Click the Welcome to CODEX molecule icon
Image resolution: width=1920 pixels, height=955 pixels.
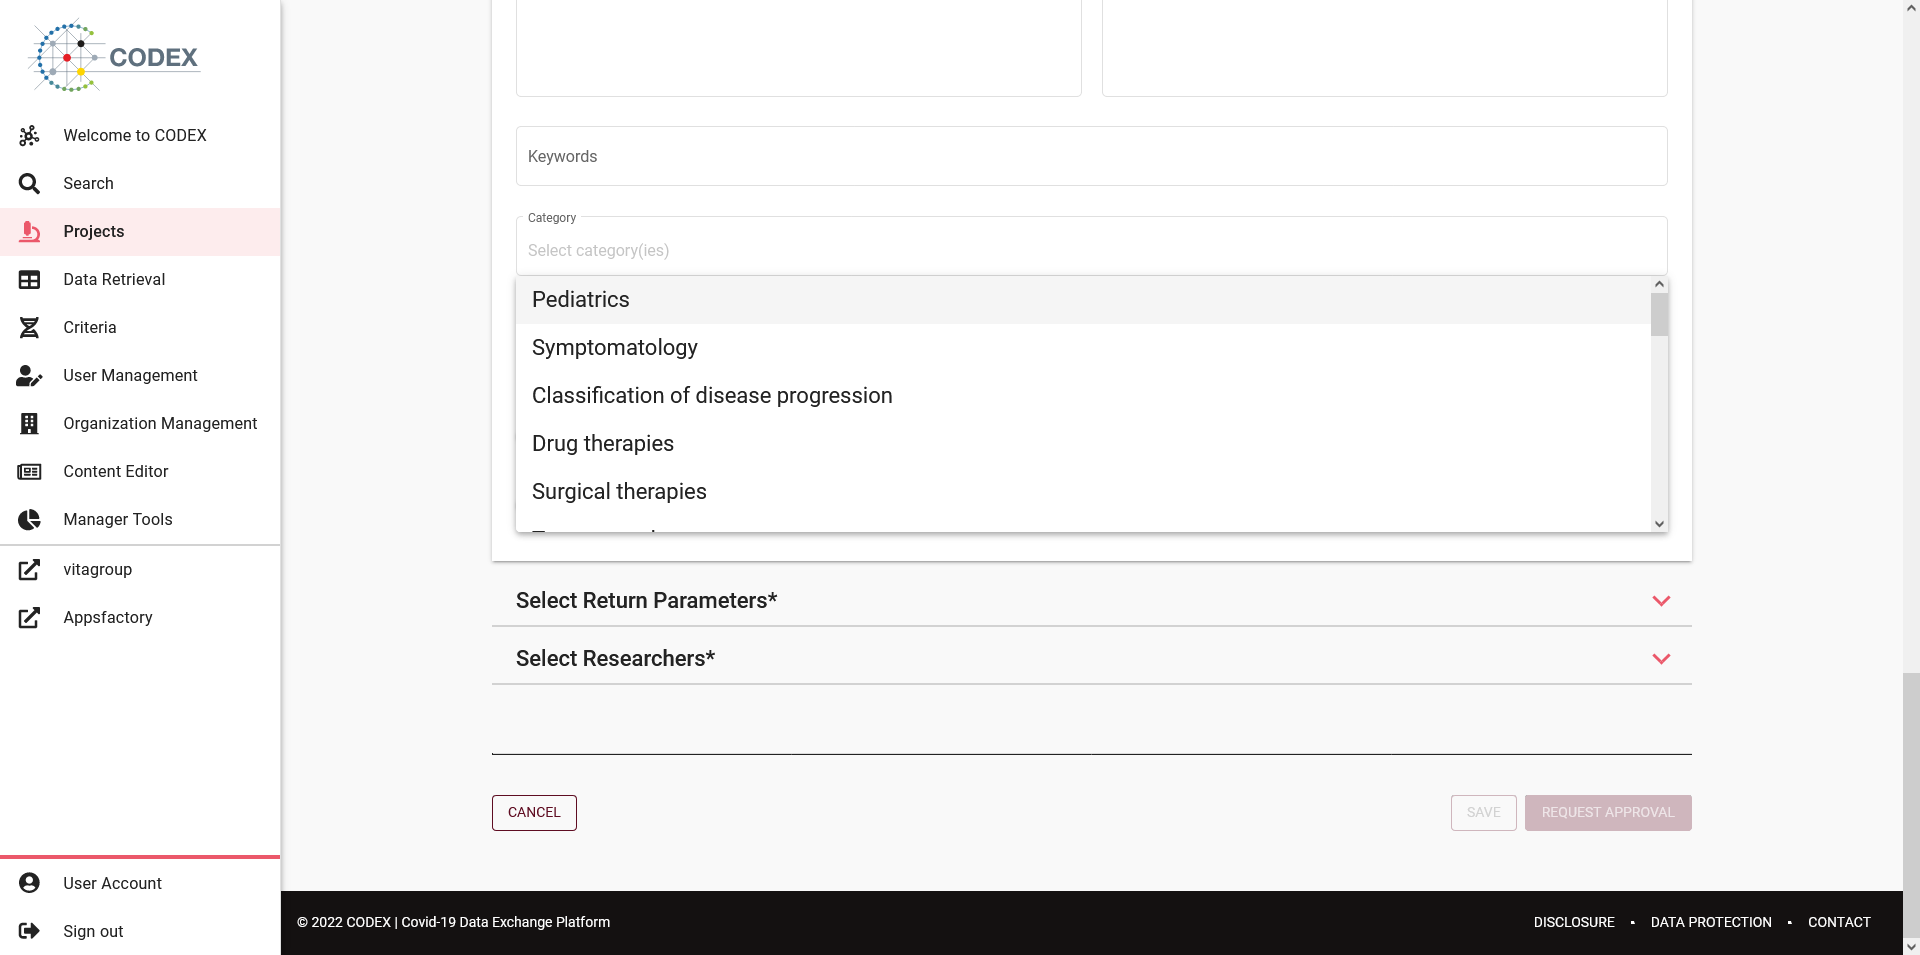click(x=29, y=135)
